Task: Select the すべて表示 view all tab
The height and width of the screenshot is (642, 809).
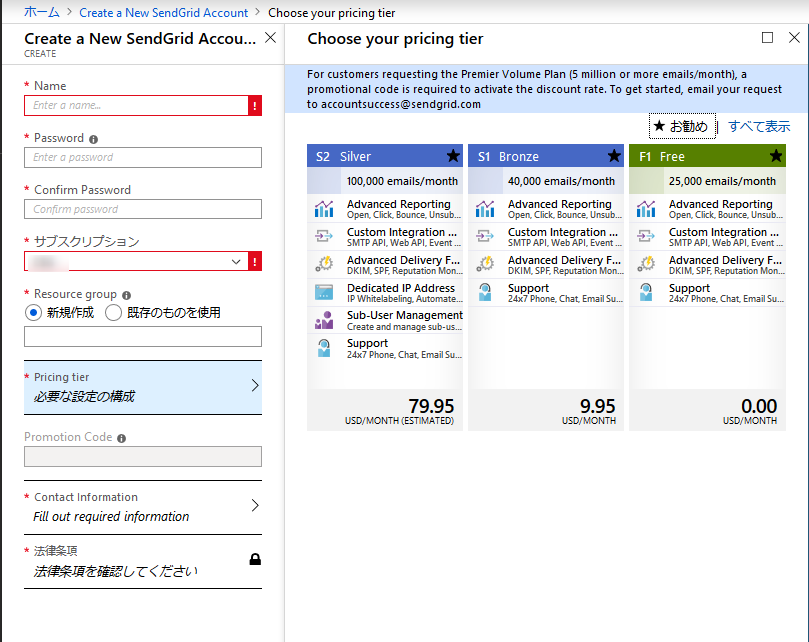Action: point(759,126)
